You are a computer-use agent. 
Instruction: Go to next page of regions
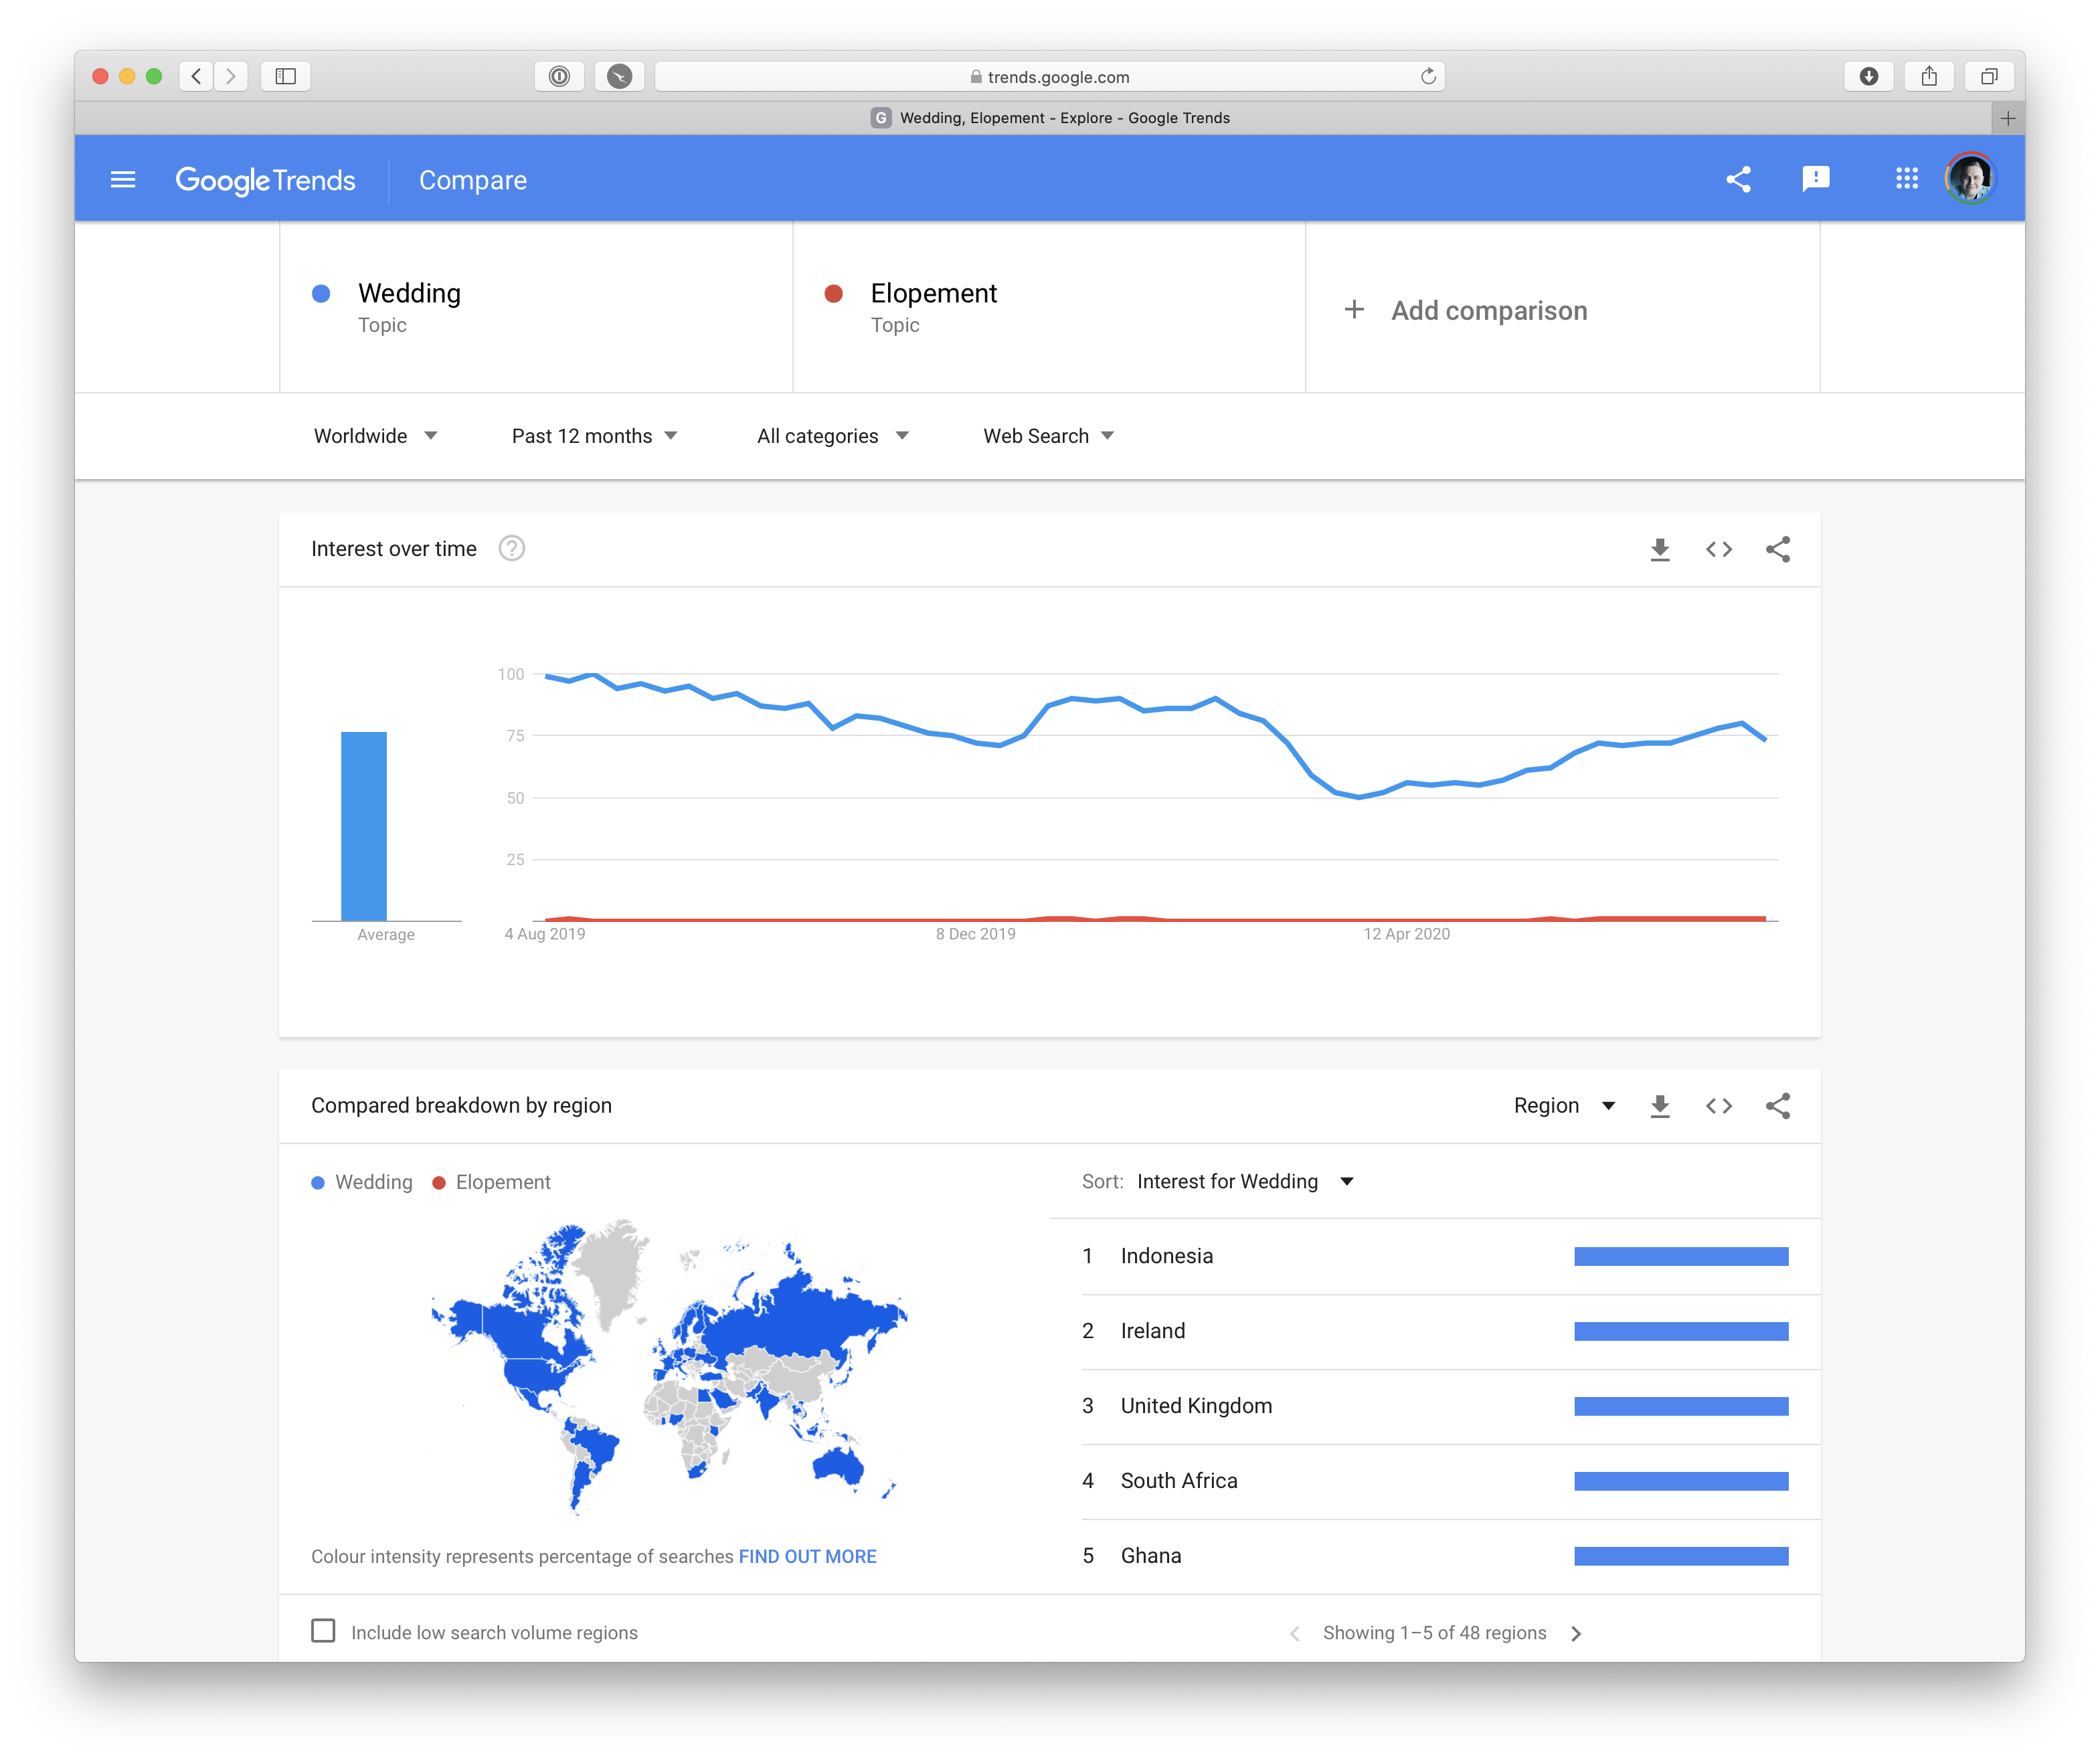tap(1577, 1634)
